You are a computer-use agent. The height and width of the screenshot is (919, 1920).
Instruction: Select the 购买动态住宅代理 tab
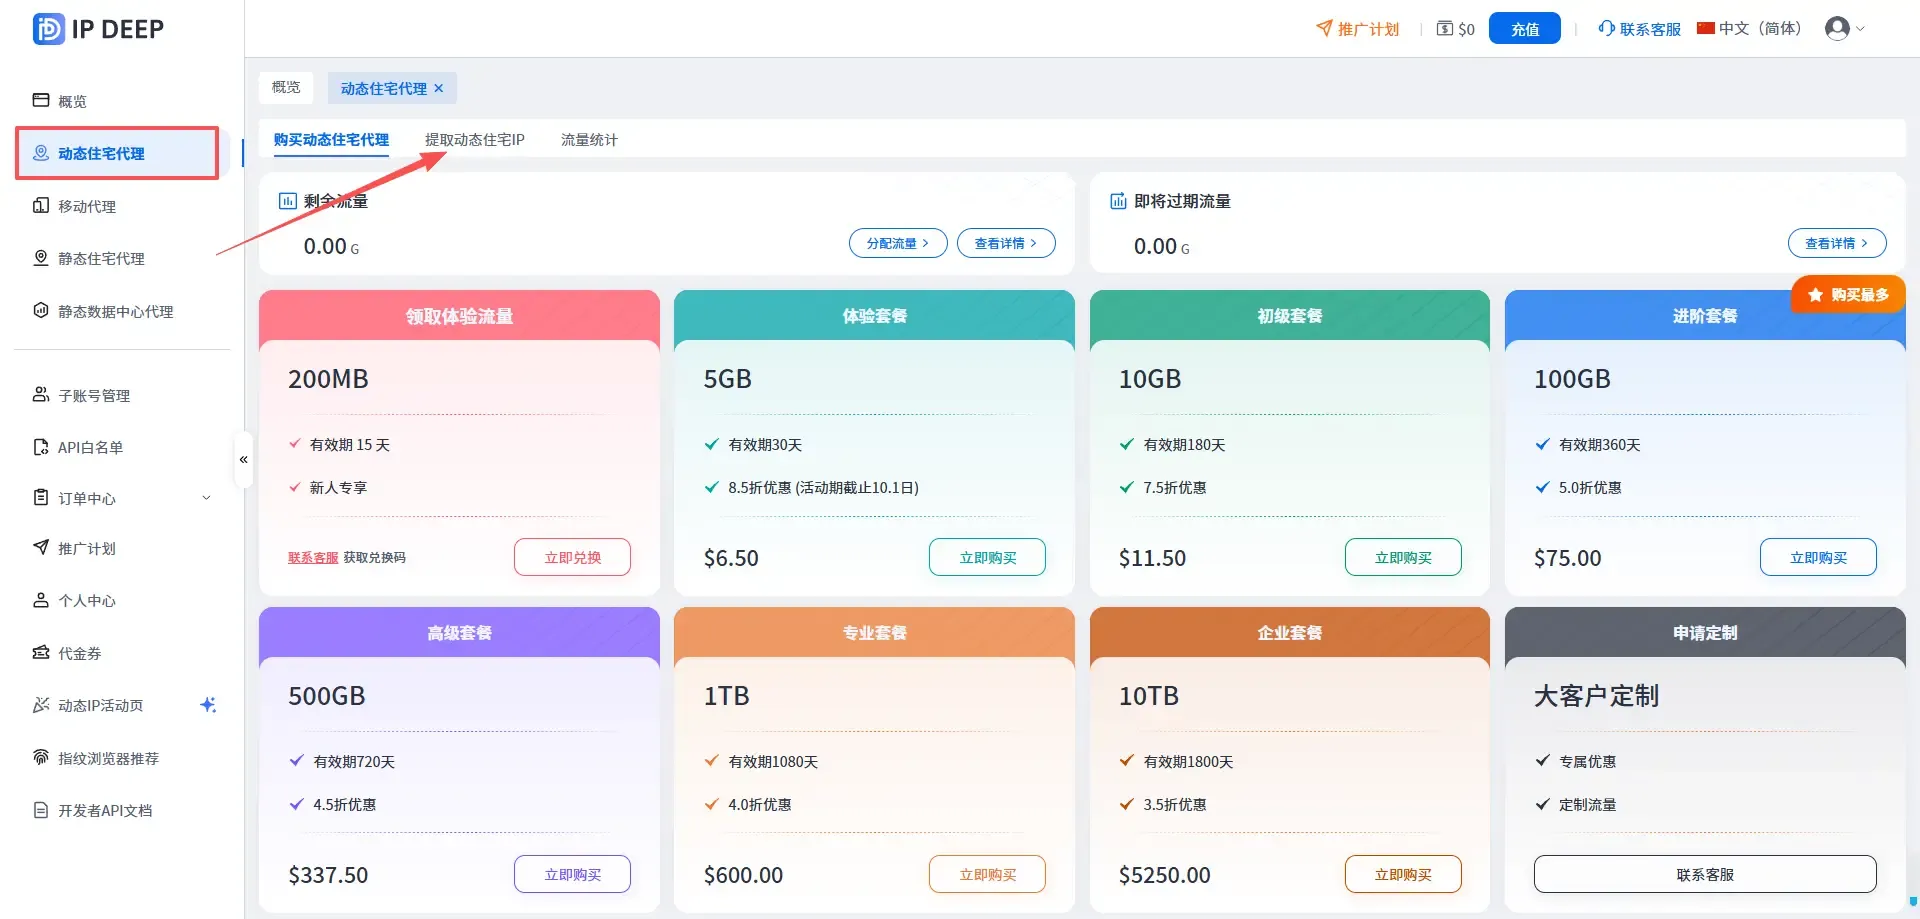pos(331,140)
